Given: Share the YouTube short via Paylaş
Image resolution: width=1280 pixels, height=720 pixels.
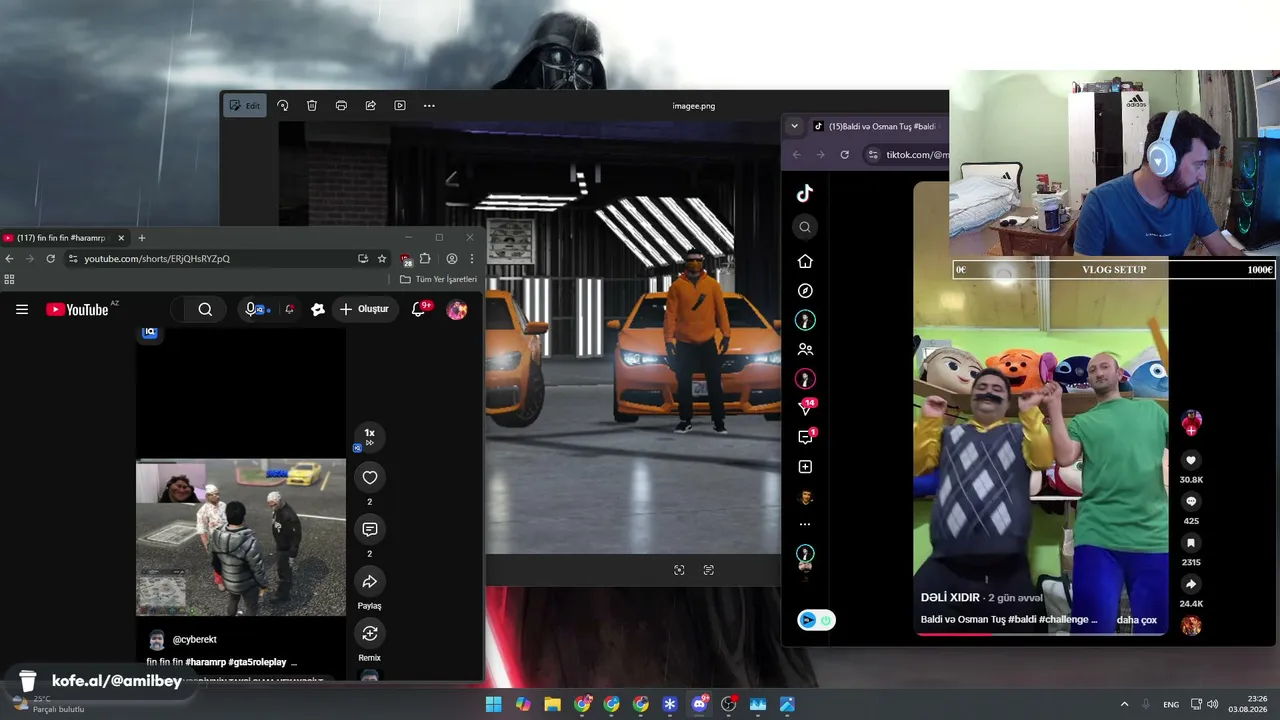Looking at the screenshot, I should tap(370, 582).
